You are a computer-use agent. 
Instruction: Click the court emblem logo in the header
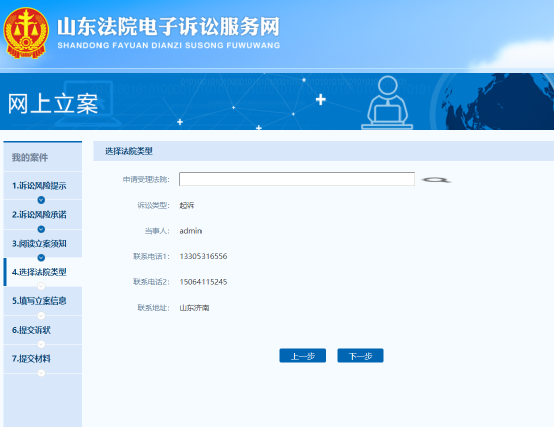tap(26, 33)
